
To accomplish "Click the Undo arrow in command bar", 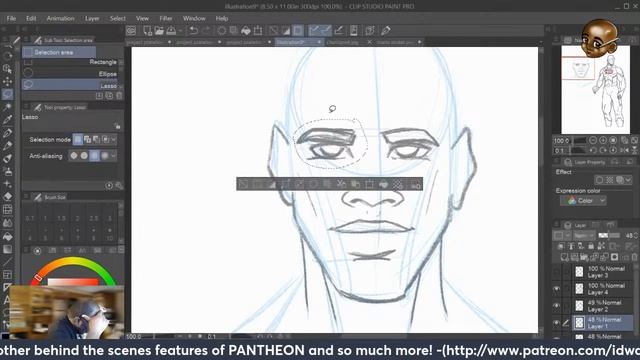I will pos(194,31).
